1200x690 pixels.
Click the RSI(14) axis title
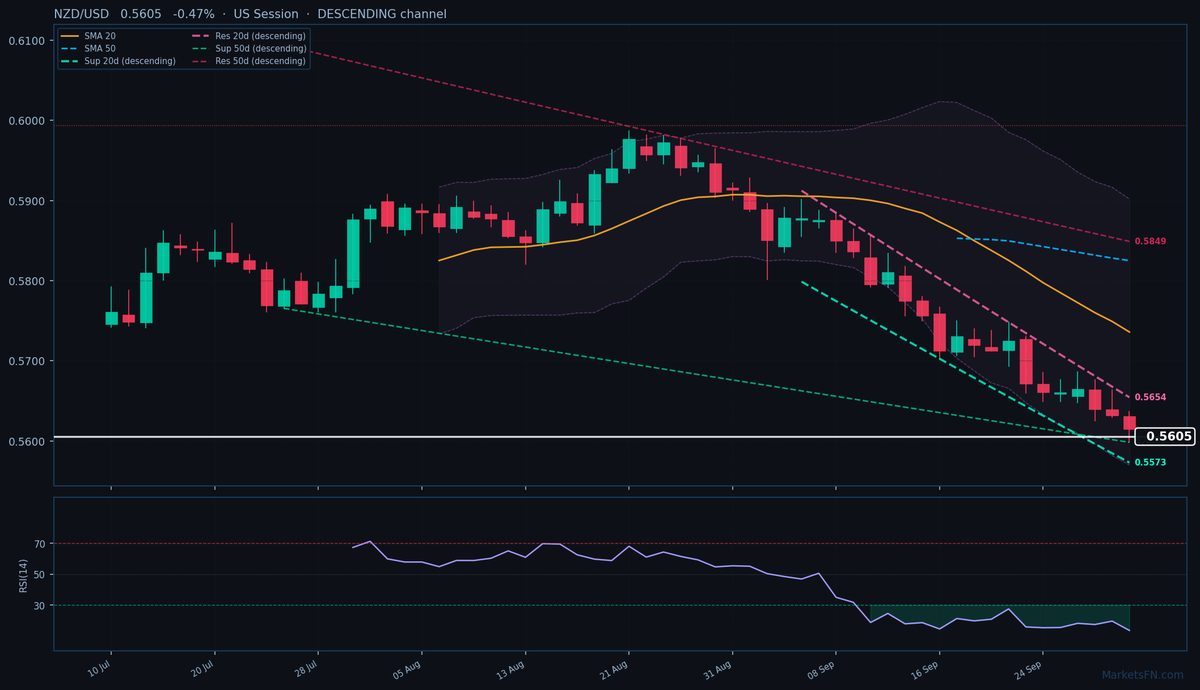point(23,574)
